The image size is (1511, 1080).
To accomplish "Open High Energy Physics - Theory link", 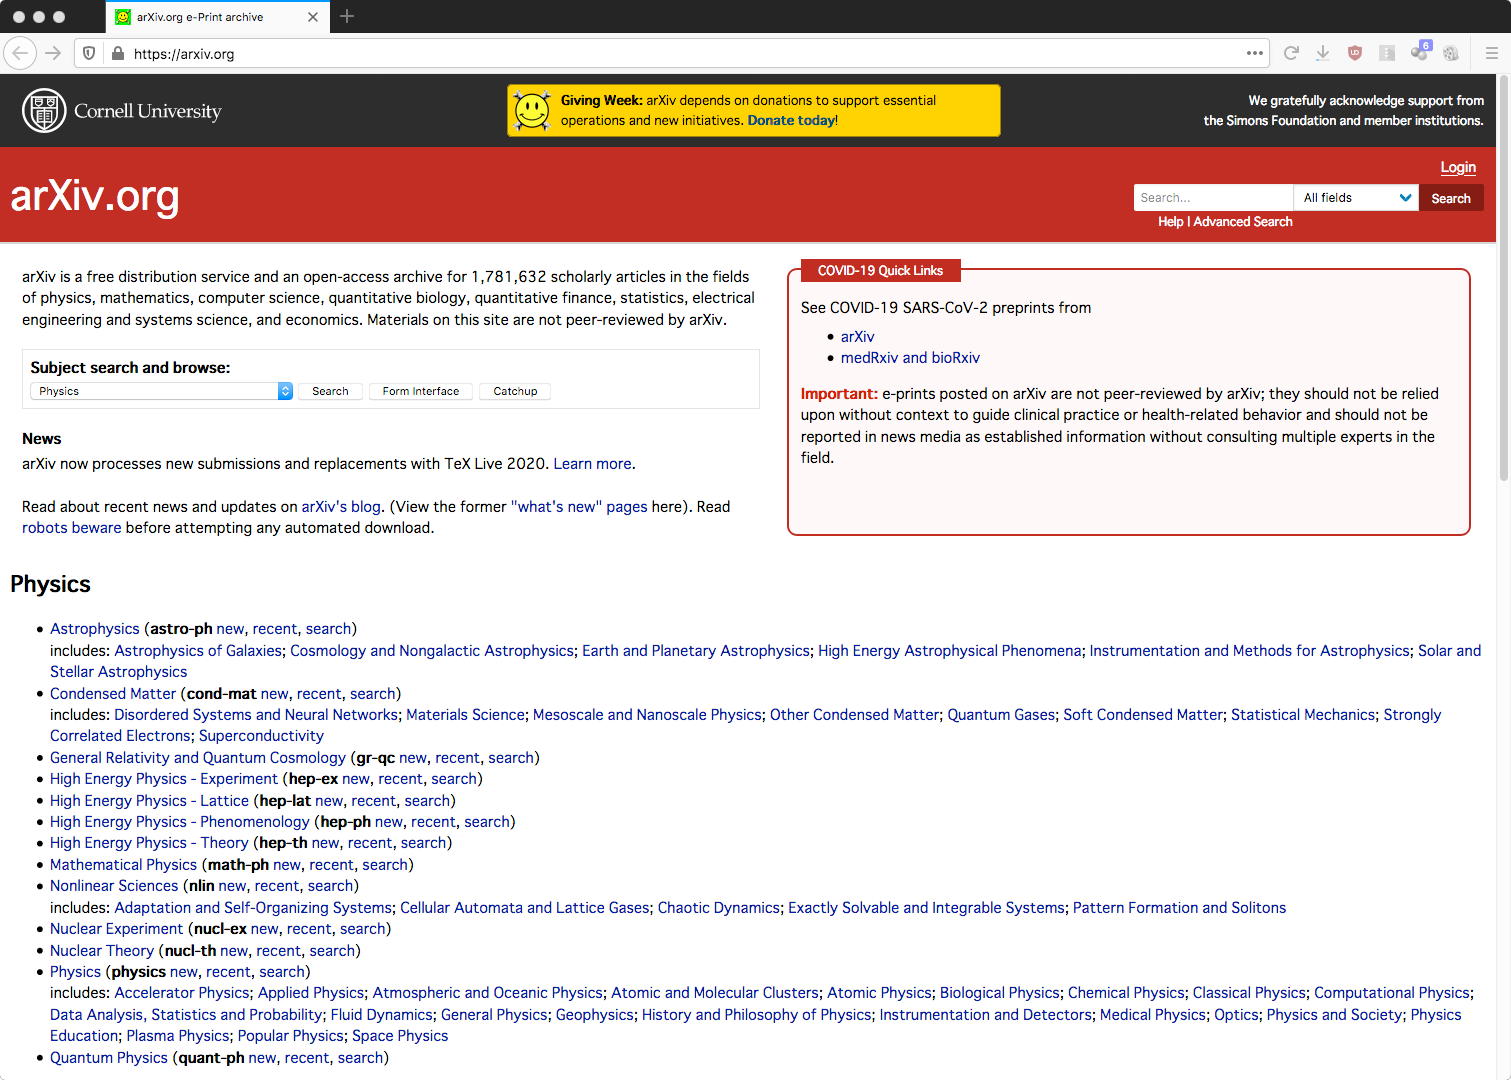I will (x=149, y=843).
